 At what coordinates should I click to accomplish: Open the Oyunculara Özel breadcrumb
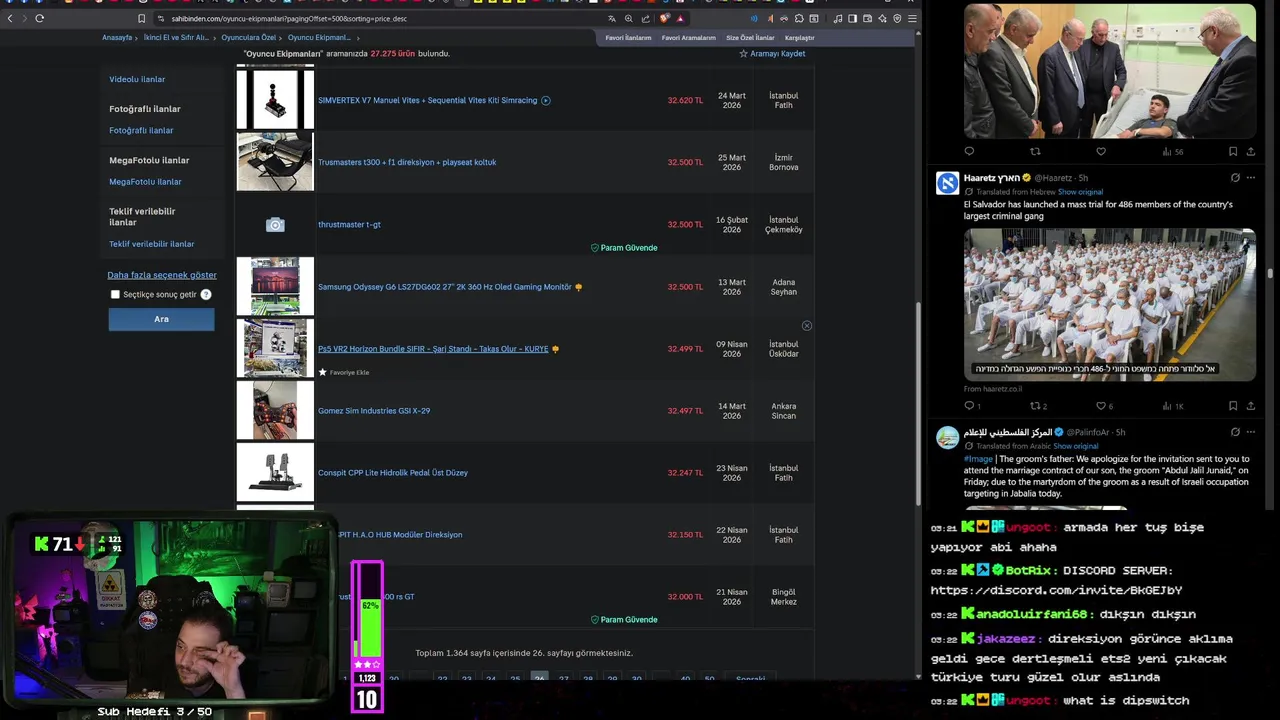(x=248, y=38)
